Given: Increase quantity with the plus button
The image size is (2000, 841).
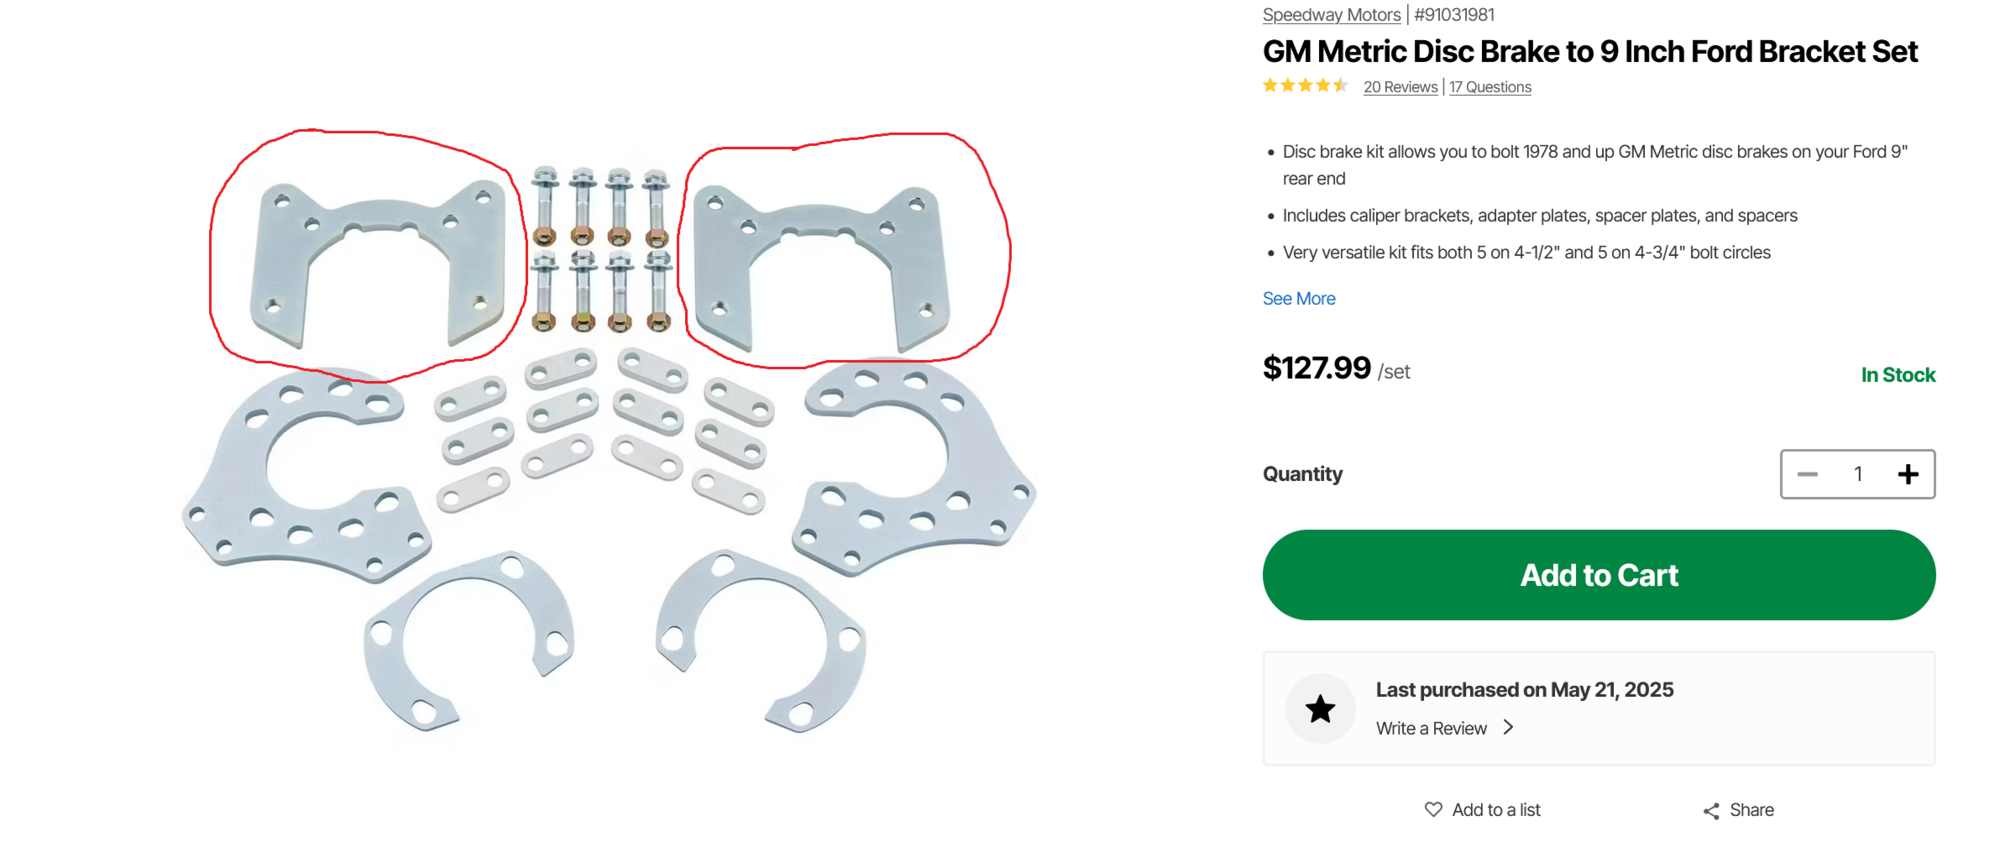Looking at the screenshot, I should [x=1908, y=474].
